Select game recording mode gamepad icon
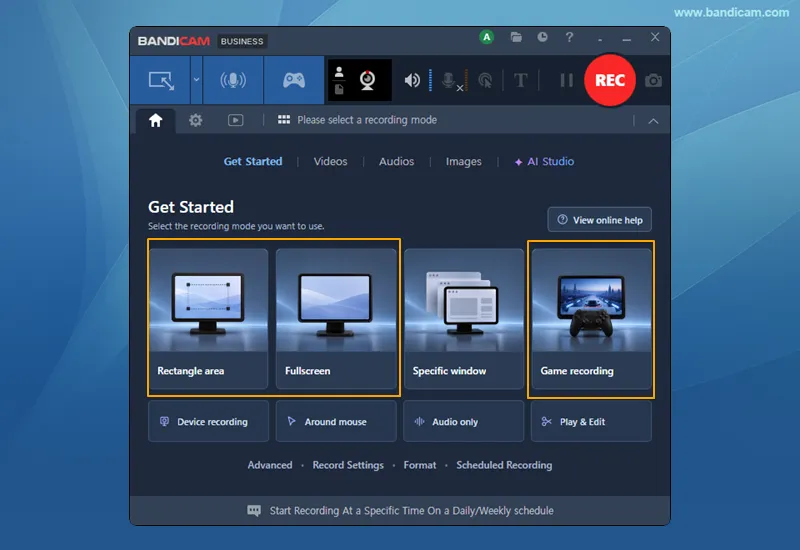Screen dimensions: 800x550 click(x=294, y=81)
